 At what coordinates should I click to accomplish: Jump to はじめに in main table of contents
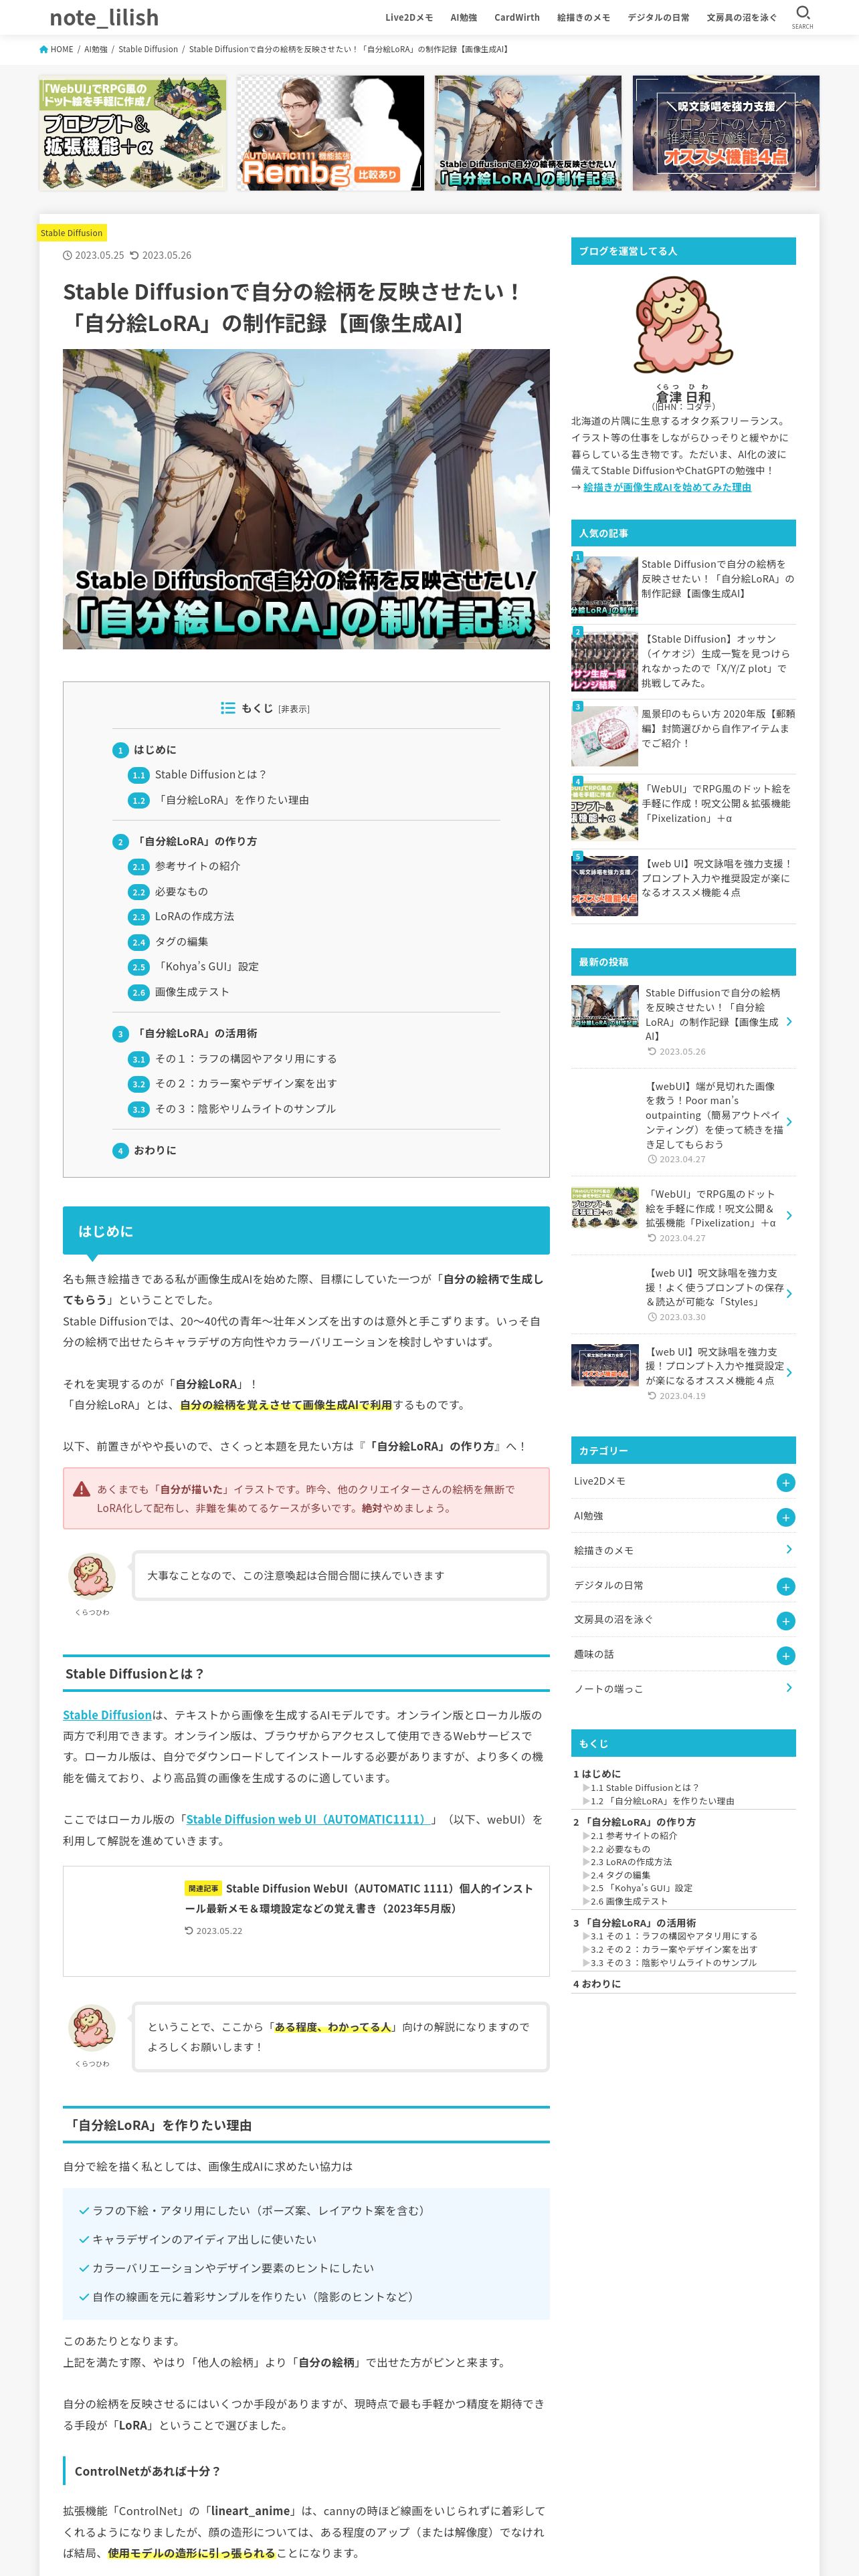click(155, 750)
